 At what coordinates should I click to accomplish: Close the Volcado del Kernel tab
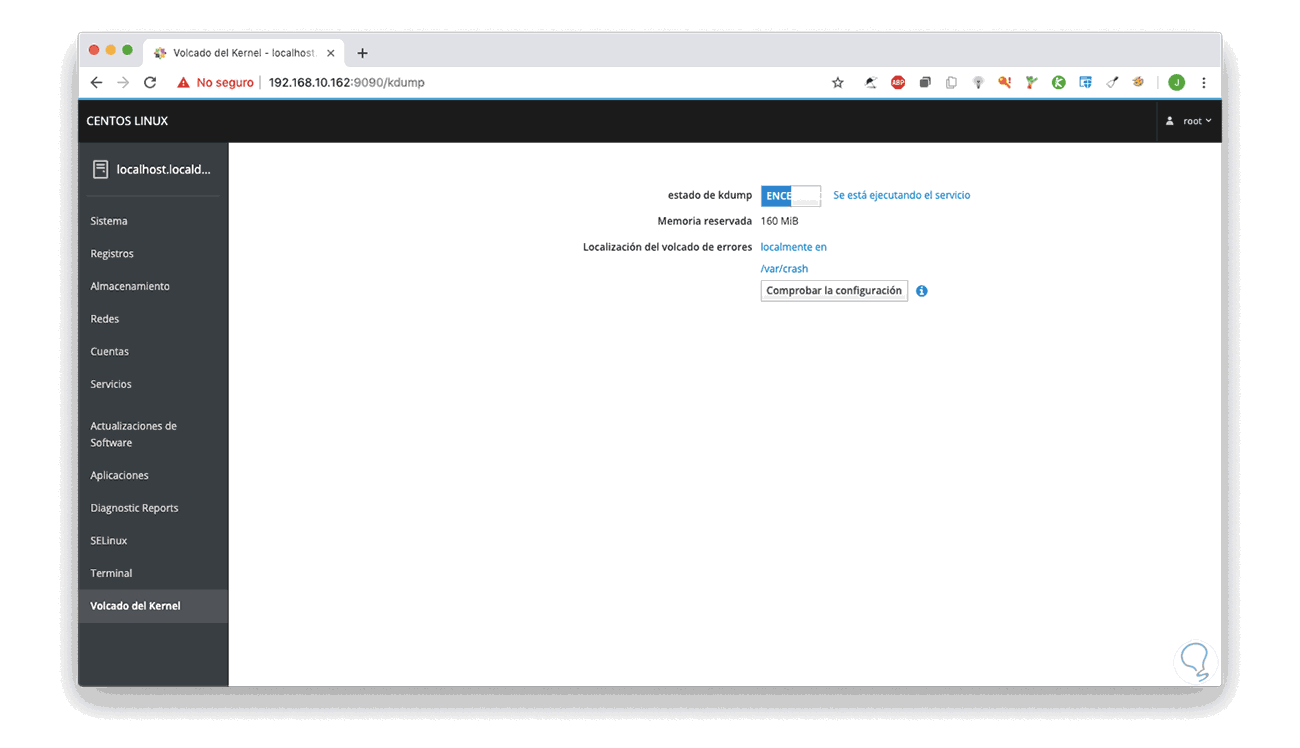pyautogui.click(x=331, y=53)
